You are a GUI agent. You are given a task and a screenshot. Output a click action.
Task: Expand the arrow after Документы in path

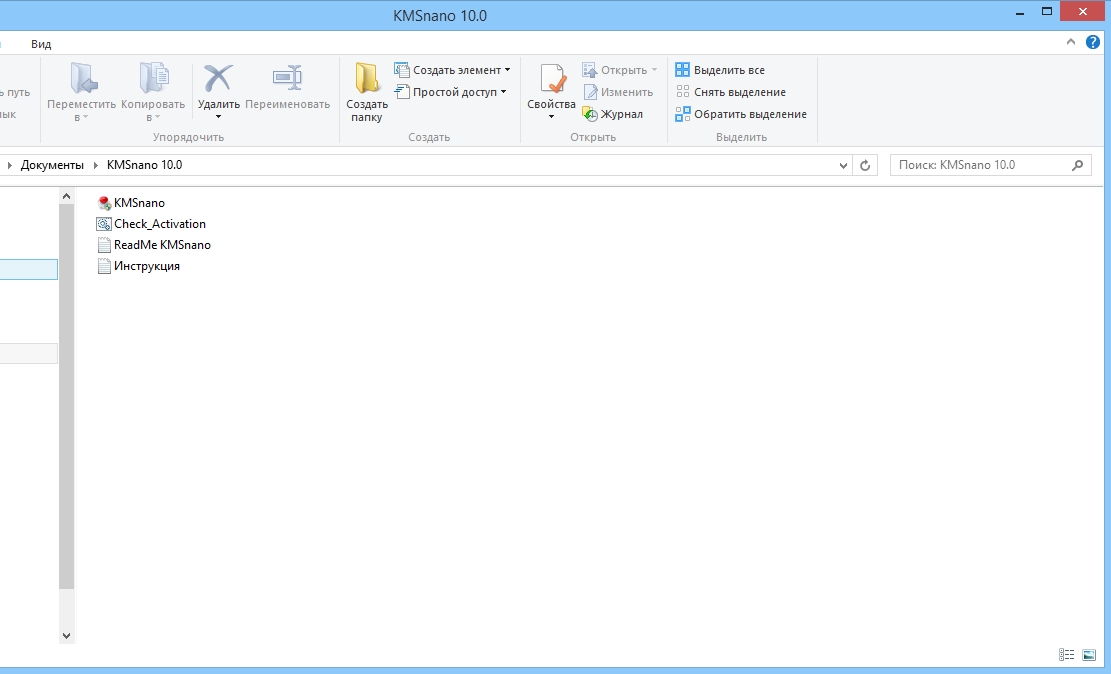(96, 165)
